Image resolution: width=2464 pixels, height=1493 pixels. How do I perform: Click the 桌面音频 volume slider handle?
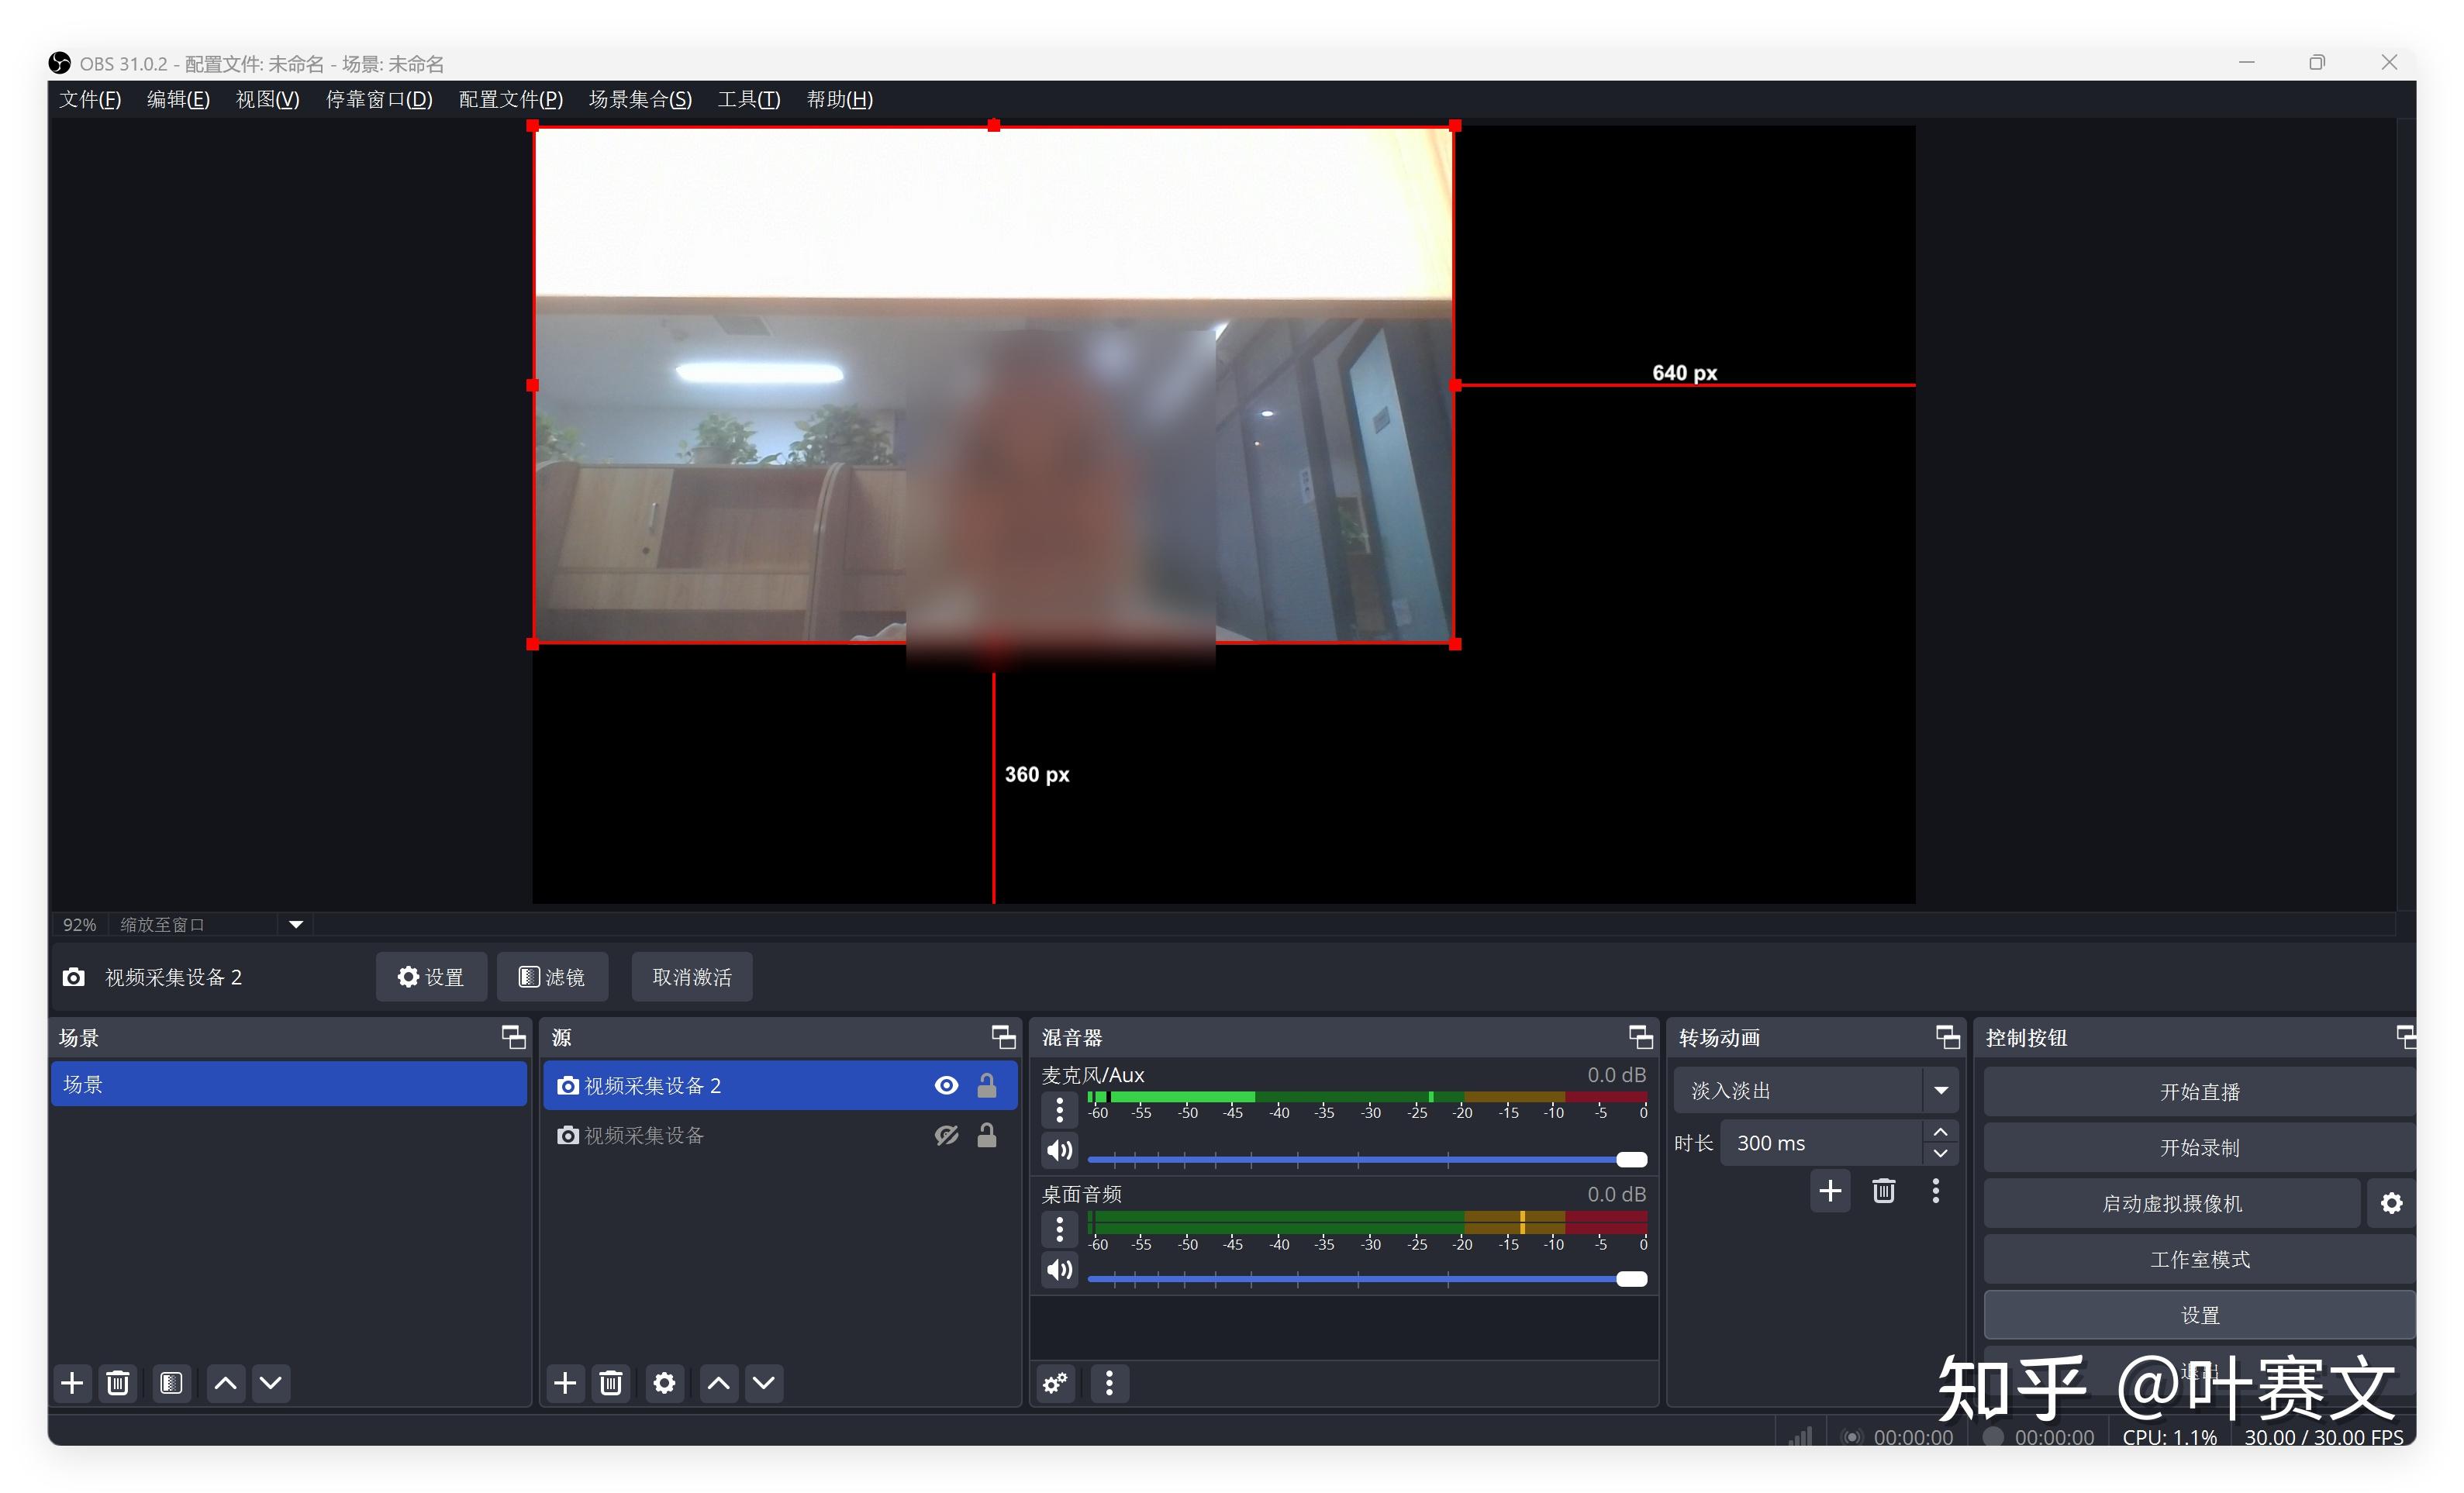[x=1631, y=1278]
